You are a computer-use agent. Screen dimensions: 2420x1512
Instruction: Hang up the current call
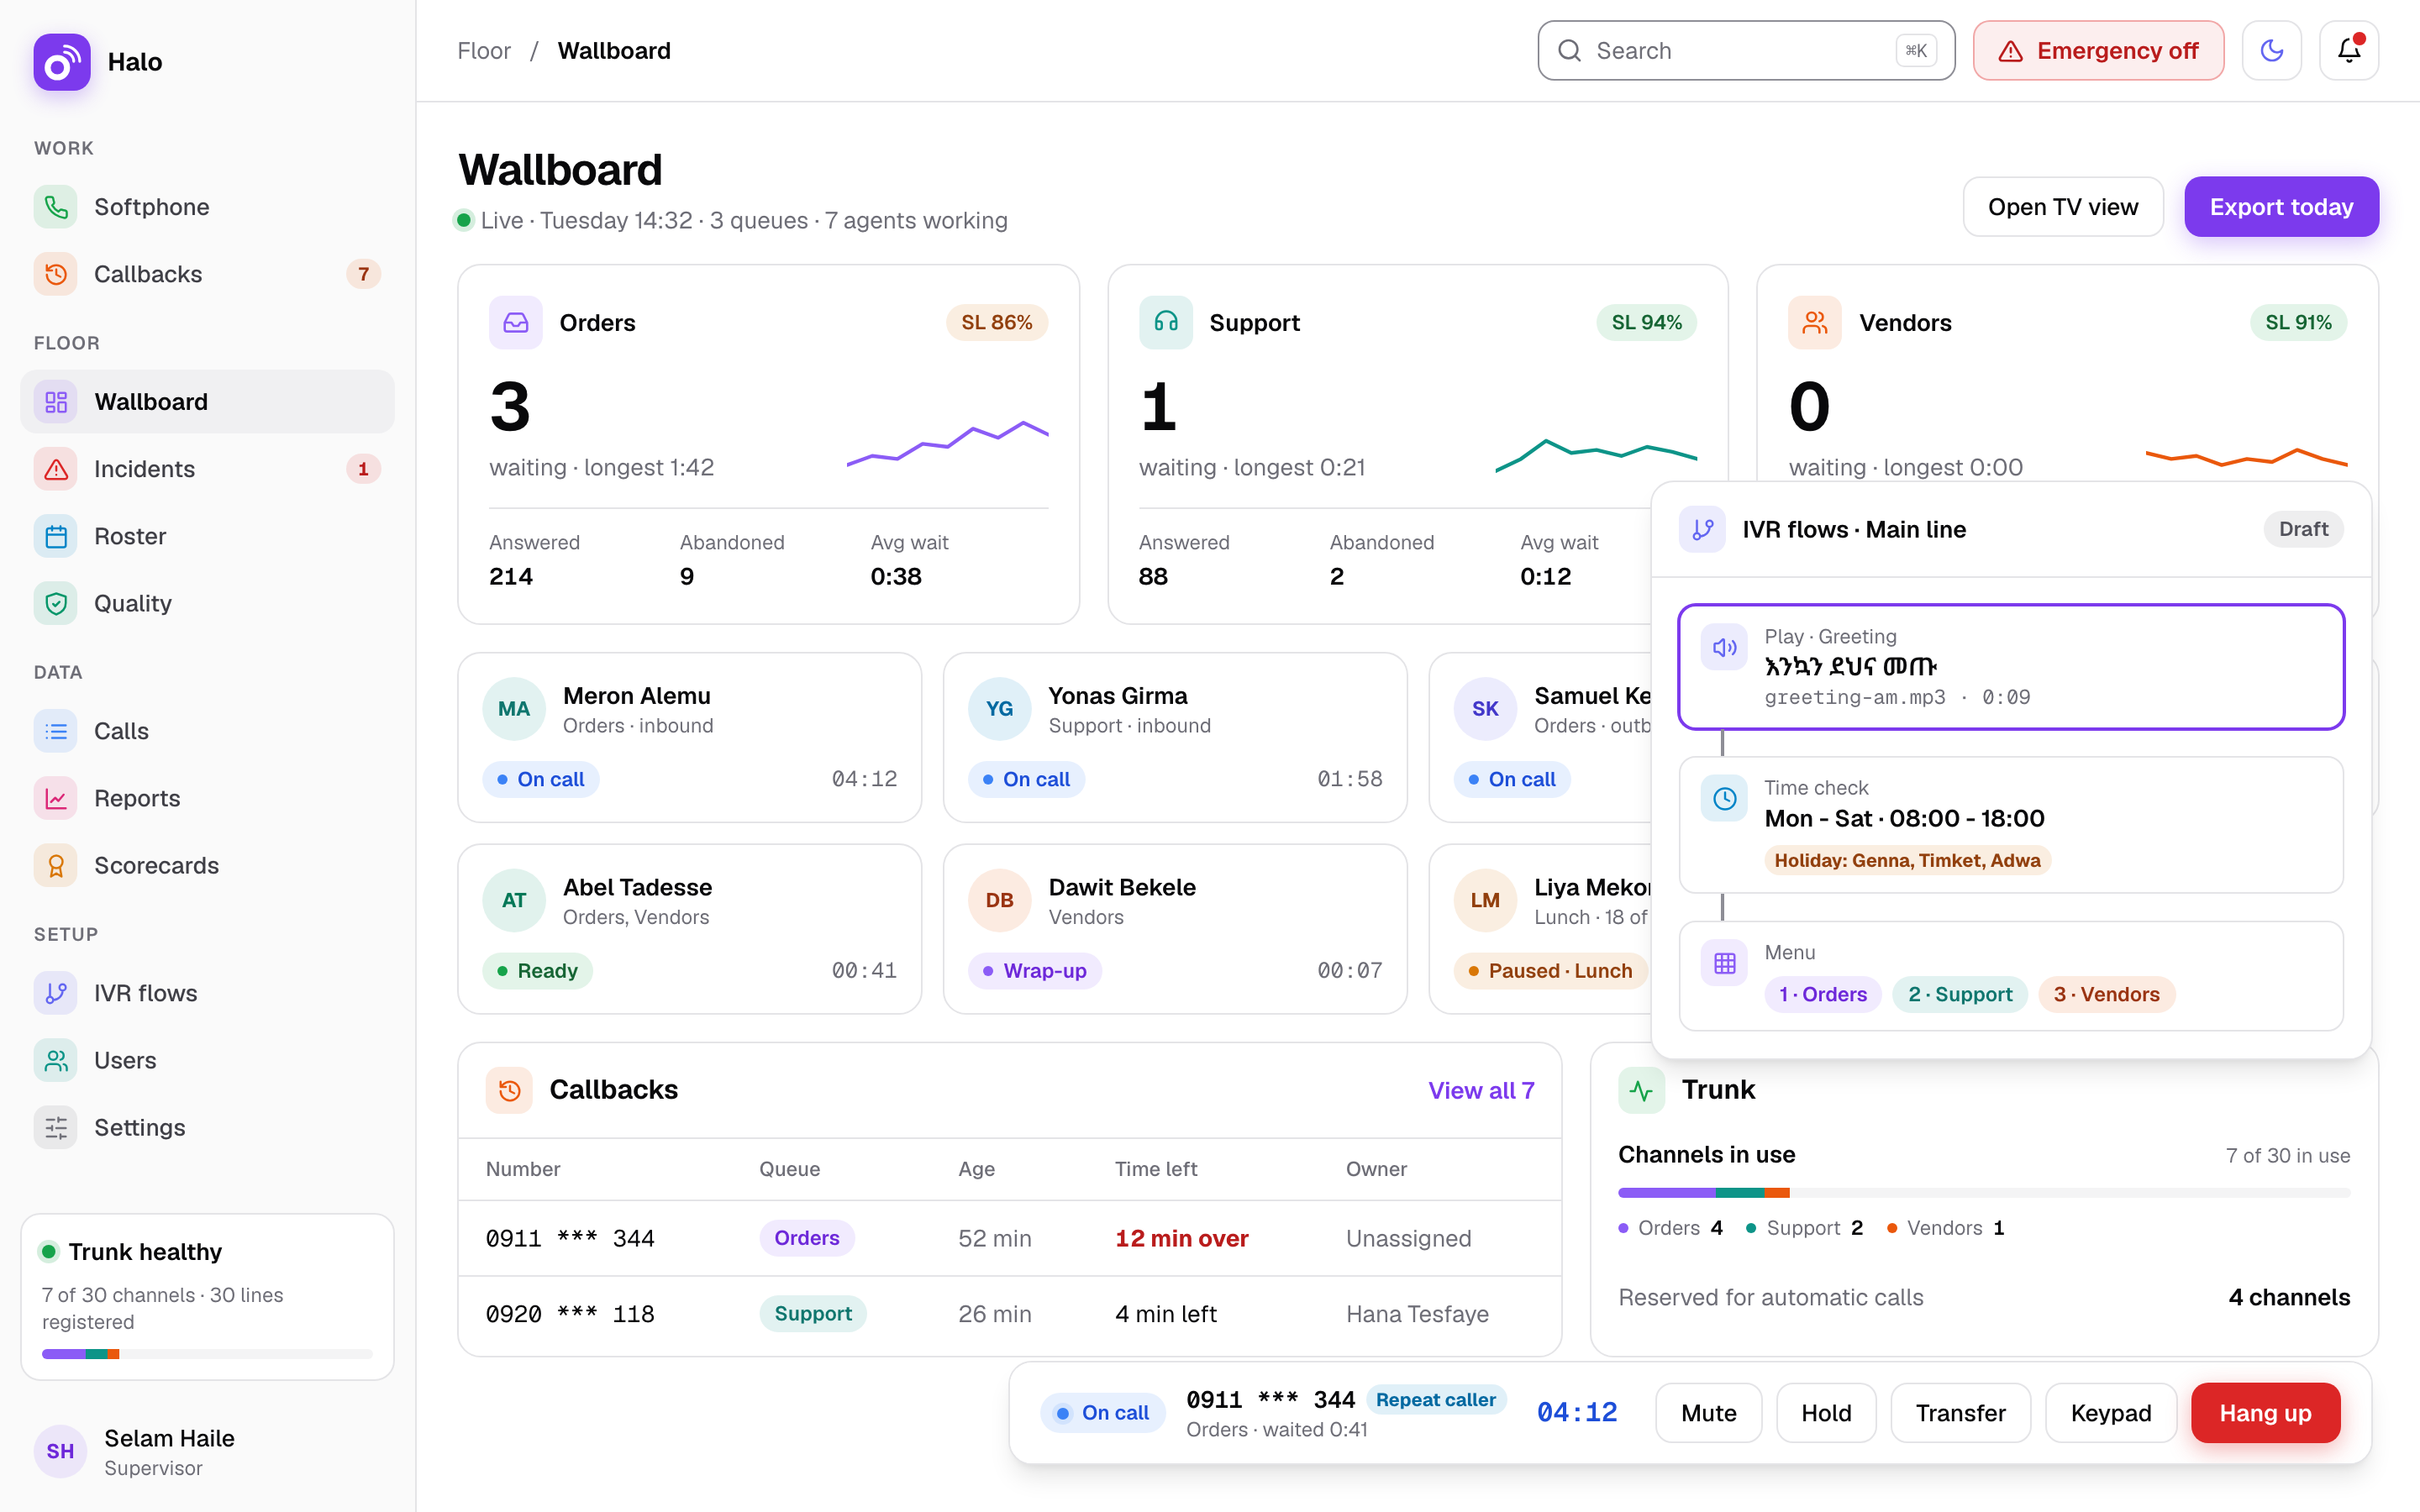coord(2265,1413)
